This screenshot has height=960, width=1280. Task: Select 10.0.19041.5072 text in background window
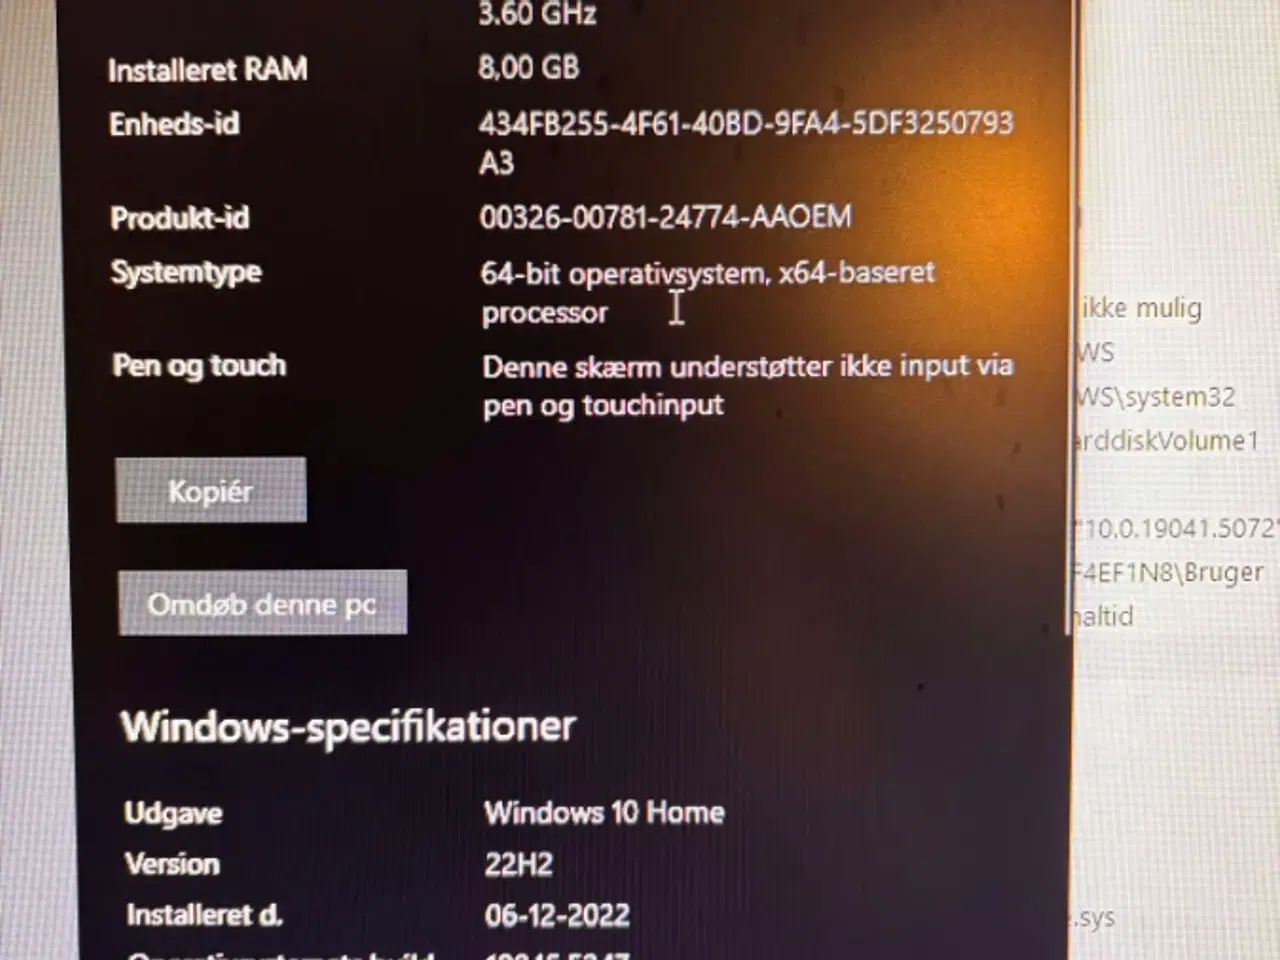[1176, 528]
